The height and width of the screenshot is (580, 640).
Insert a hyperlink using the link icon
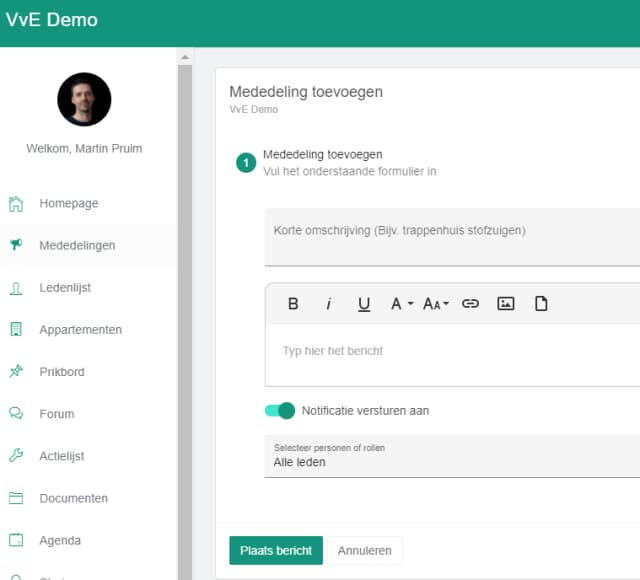pos(470,304)
